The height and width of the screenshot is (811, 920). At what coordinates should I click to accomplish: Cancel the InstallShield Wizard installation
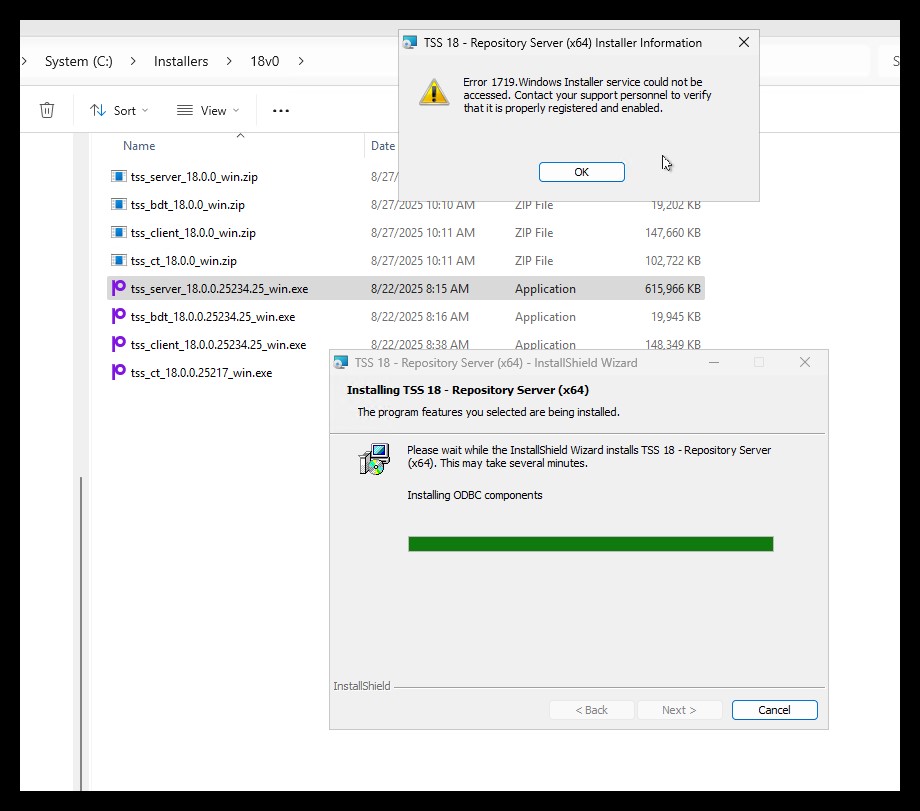pos(774,709)
